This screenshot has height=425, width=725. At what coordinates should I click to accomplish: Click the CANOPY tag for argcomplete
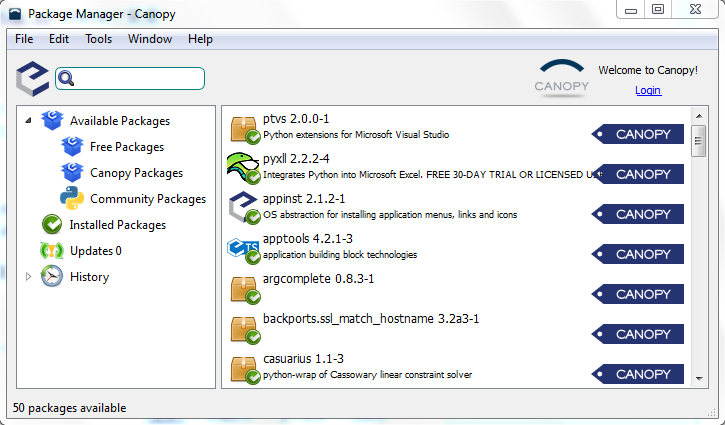[638, 294]
